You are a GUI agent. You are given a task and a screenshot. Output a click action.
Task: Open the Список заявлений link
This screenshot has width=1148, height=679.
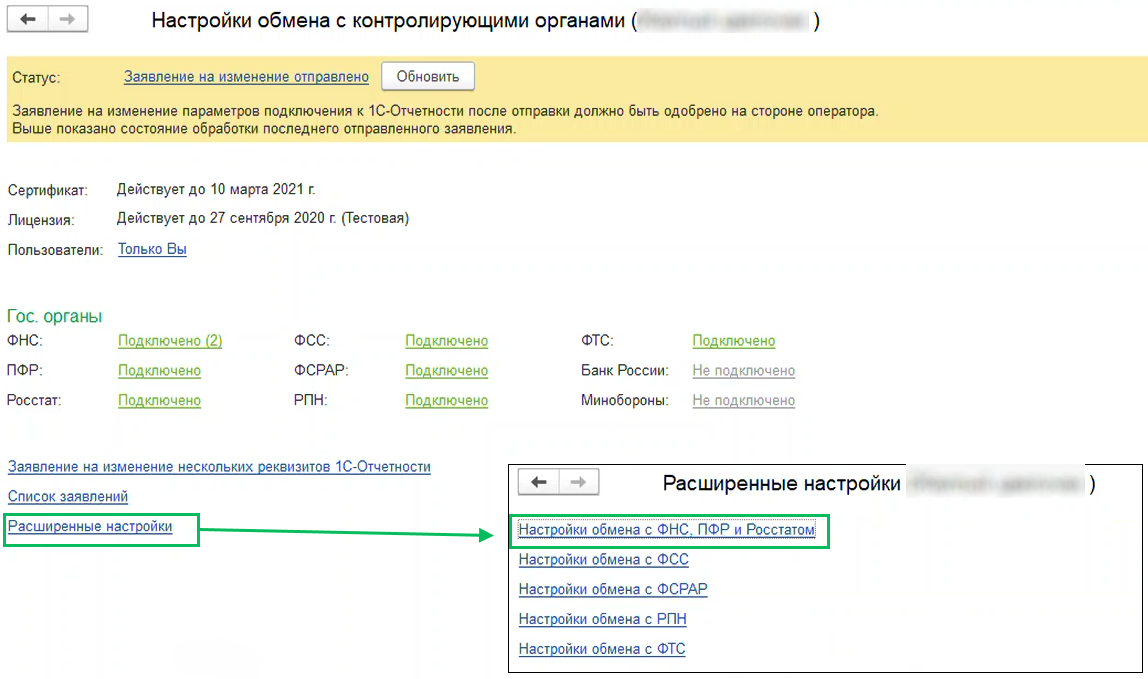click(68, 497)
